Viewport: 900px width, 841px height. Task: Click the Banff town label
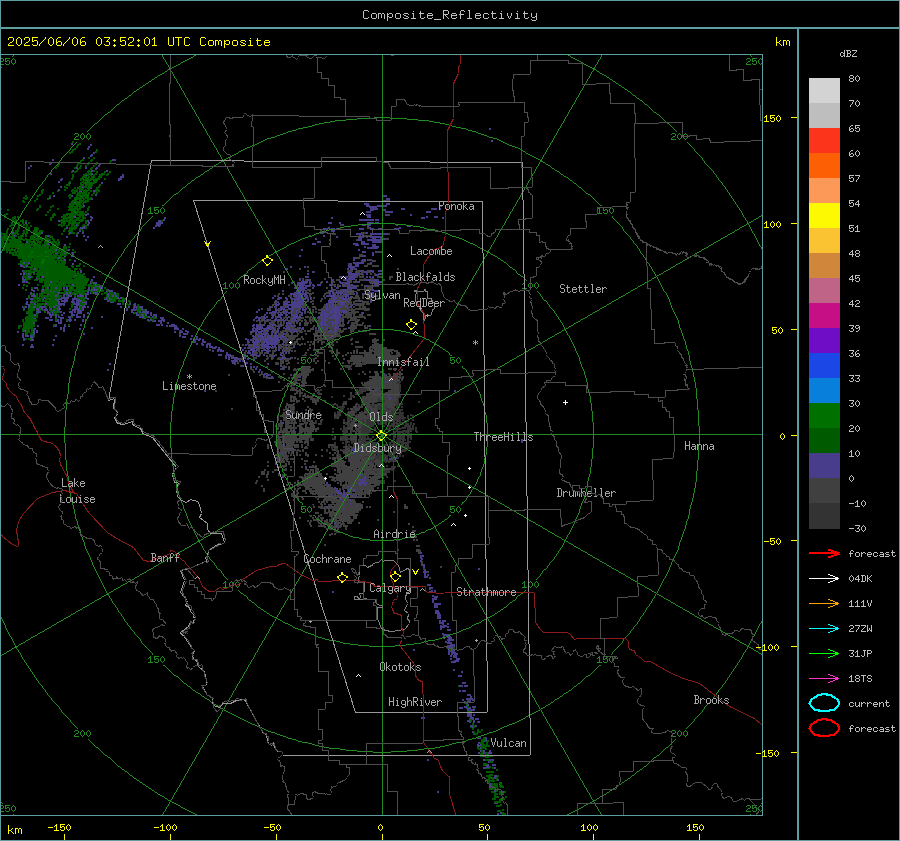[x=165, y=557]
